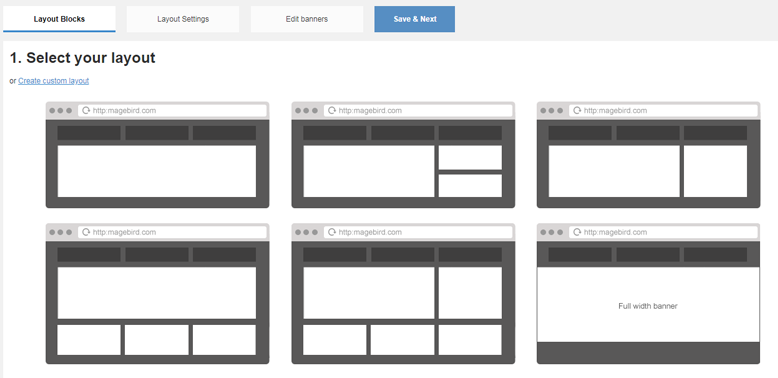Click the Save & Next button
The height and width of the screenshot is (378, 778).
pos(414,19)
